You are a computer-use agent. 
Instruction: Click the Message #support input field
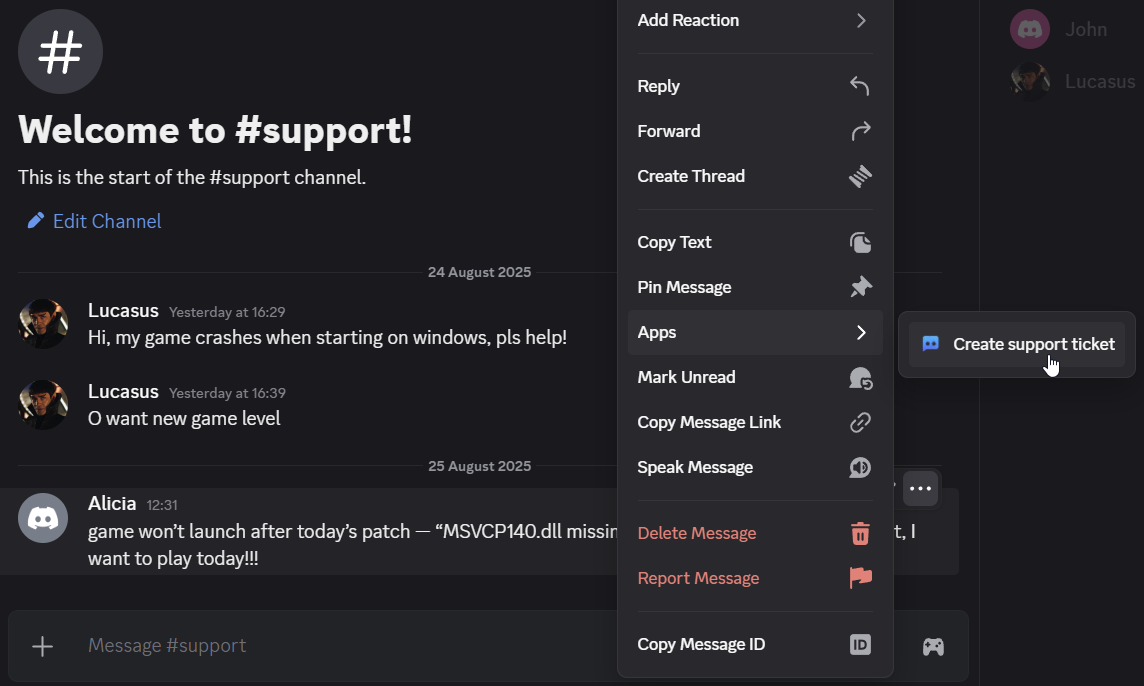[300, 646]
